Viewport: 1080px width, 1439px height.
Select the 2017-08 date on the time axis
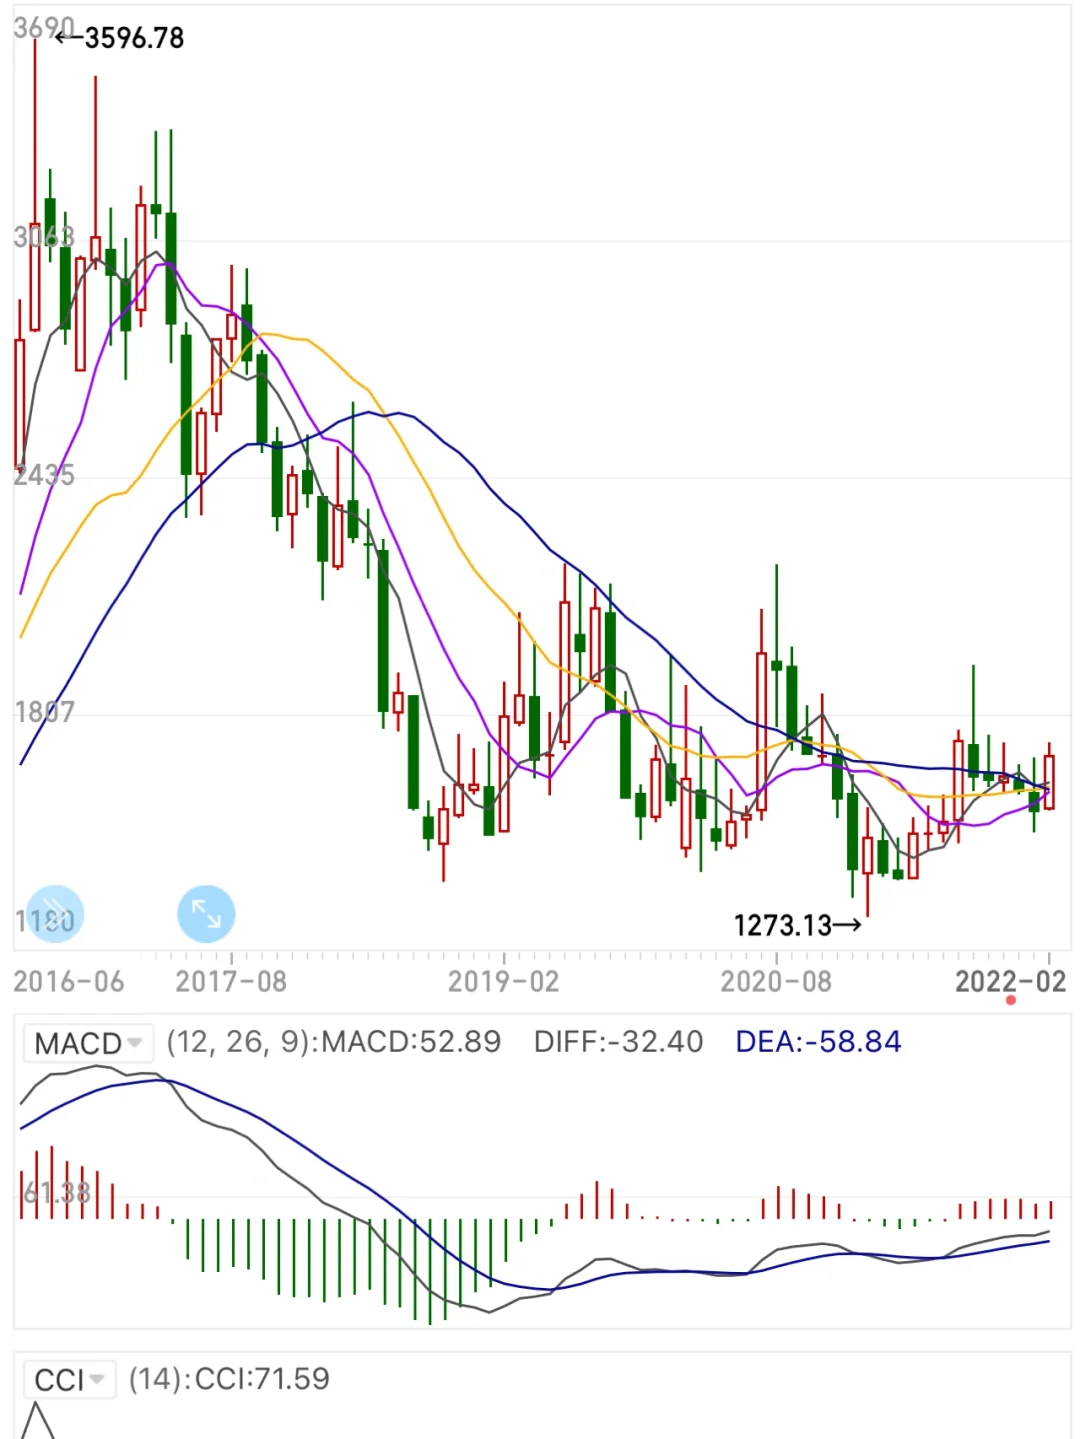(231, 981)
